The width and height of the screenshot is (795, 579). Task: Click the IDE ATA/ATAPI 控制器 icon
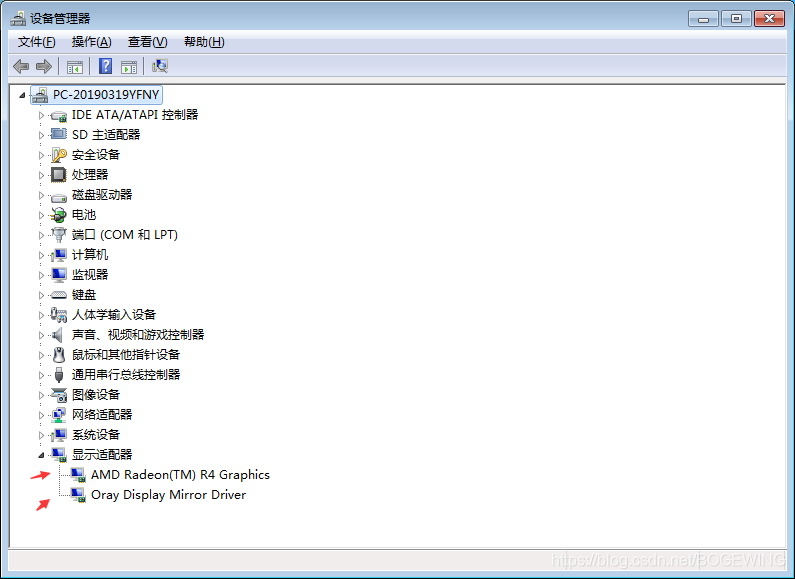pyautogui.click(x=59, y=116)
